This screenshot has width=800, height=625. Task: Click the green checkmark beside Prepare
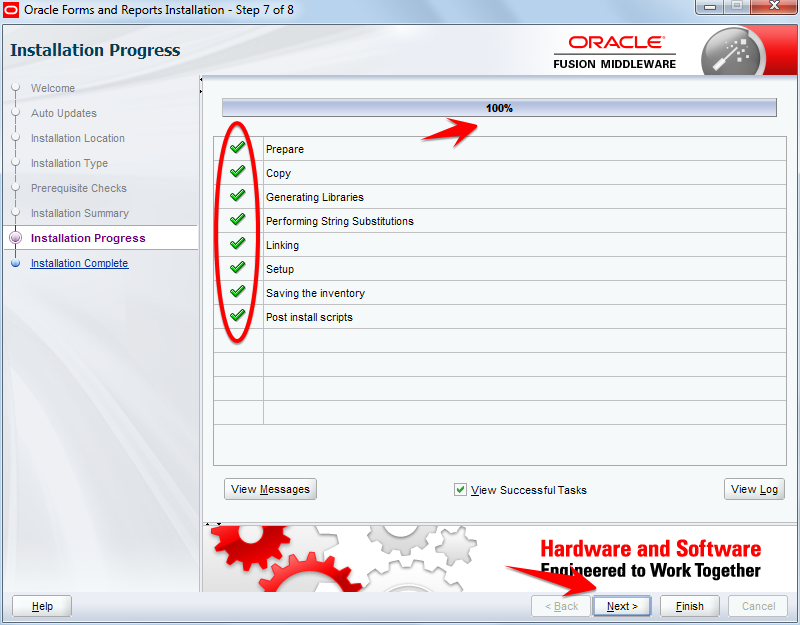237,148
